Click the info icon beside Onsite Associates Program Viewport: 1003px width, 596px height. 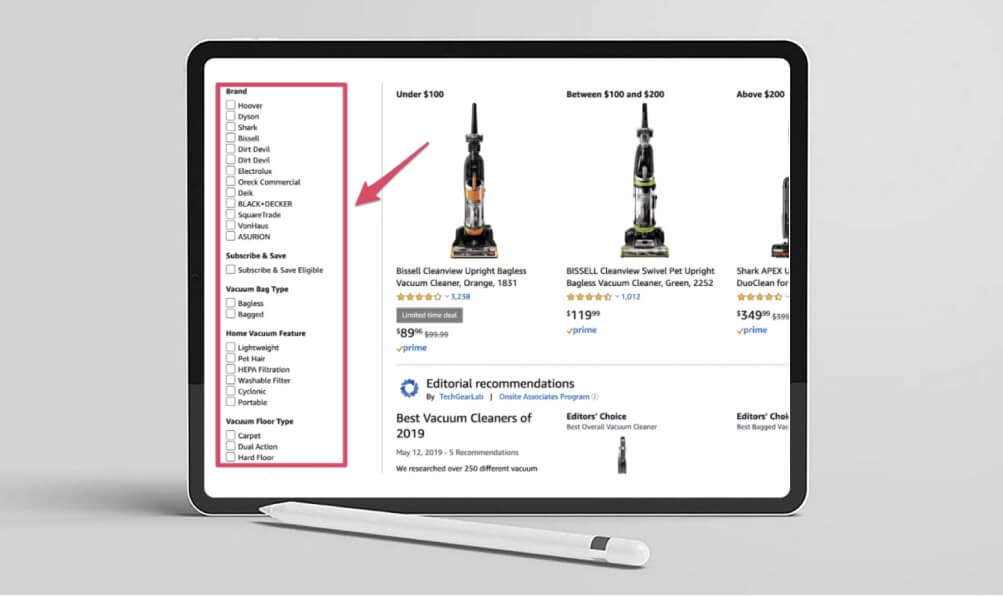[595, 397]
